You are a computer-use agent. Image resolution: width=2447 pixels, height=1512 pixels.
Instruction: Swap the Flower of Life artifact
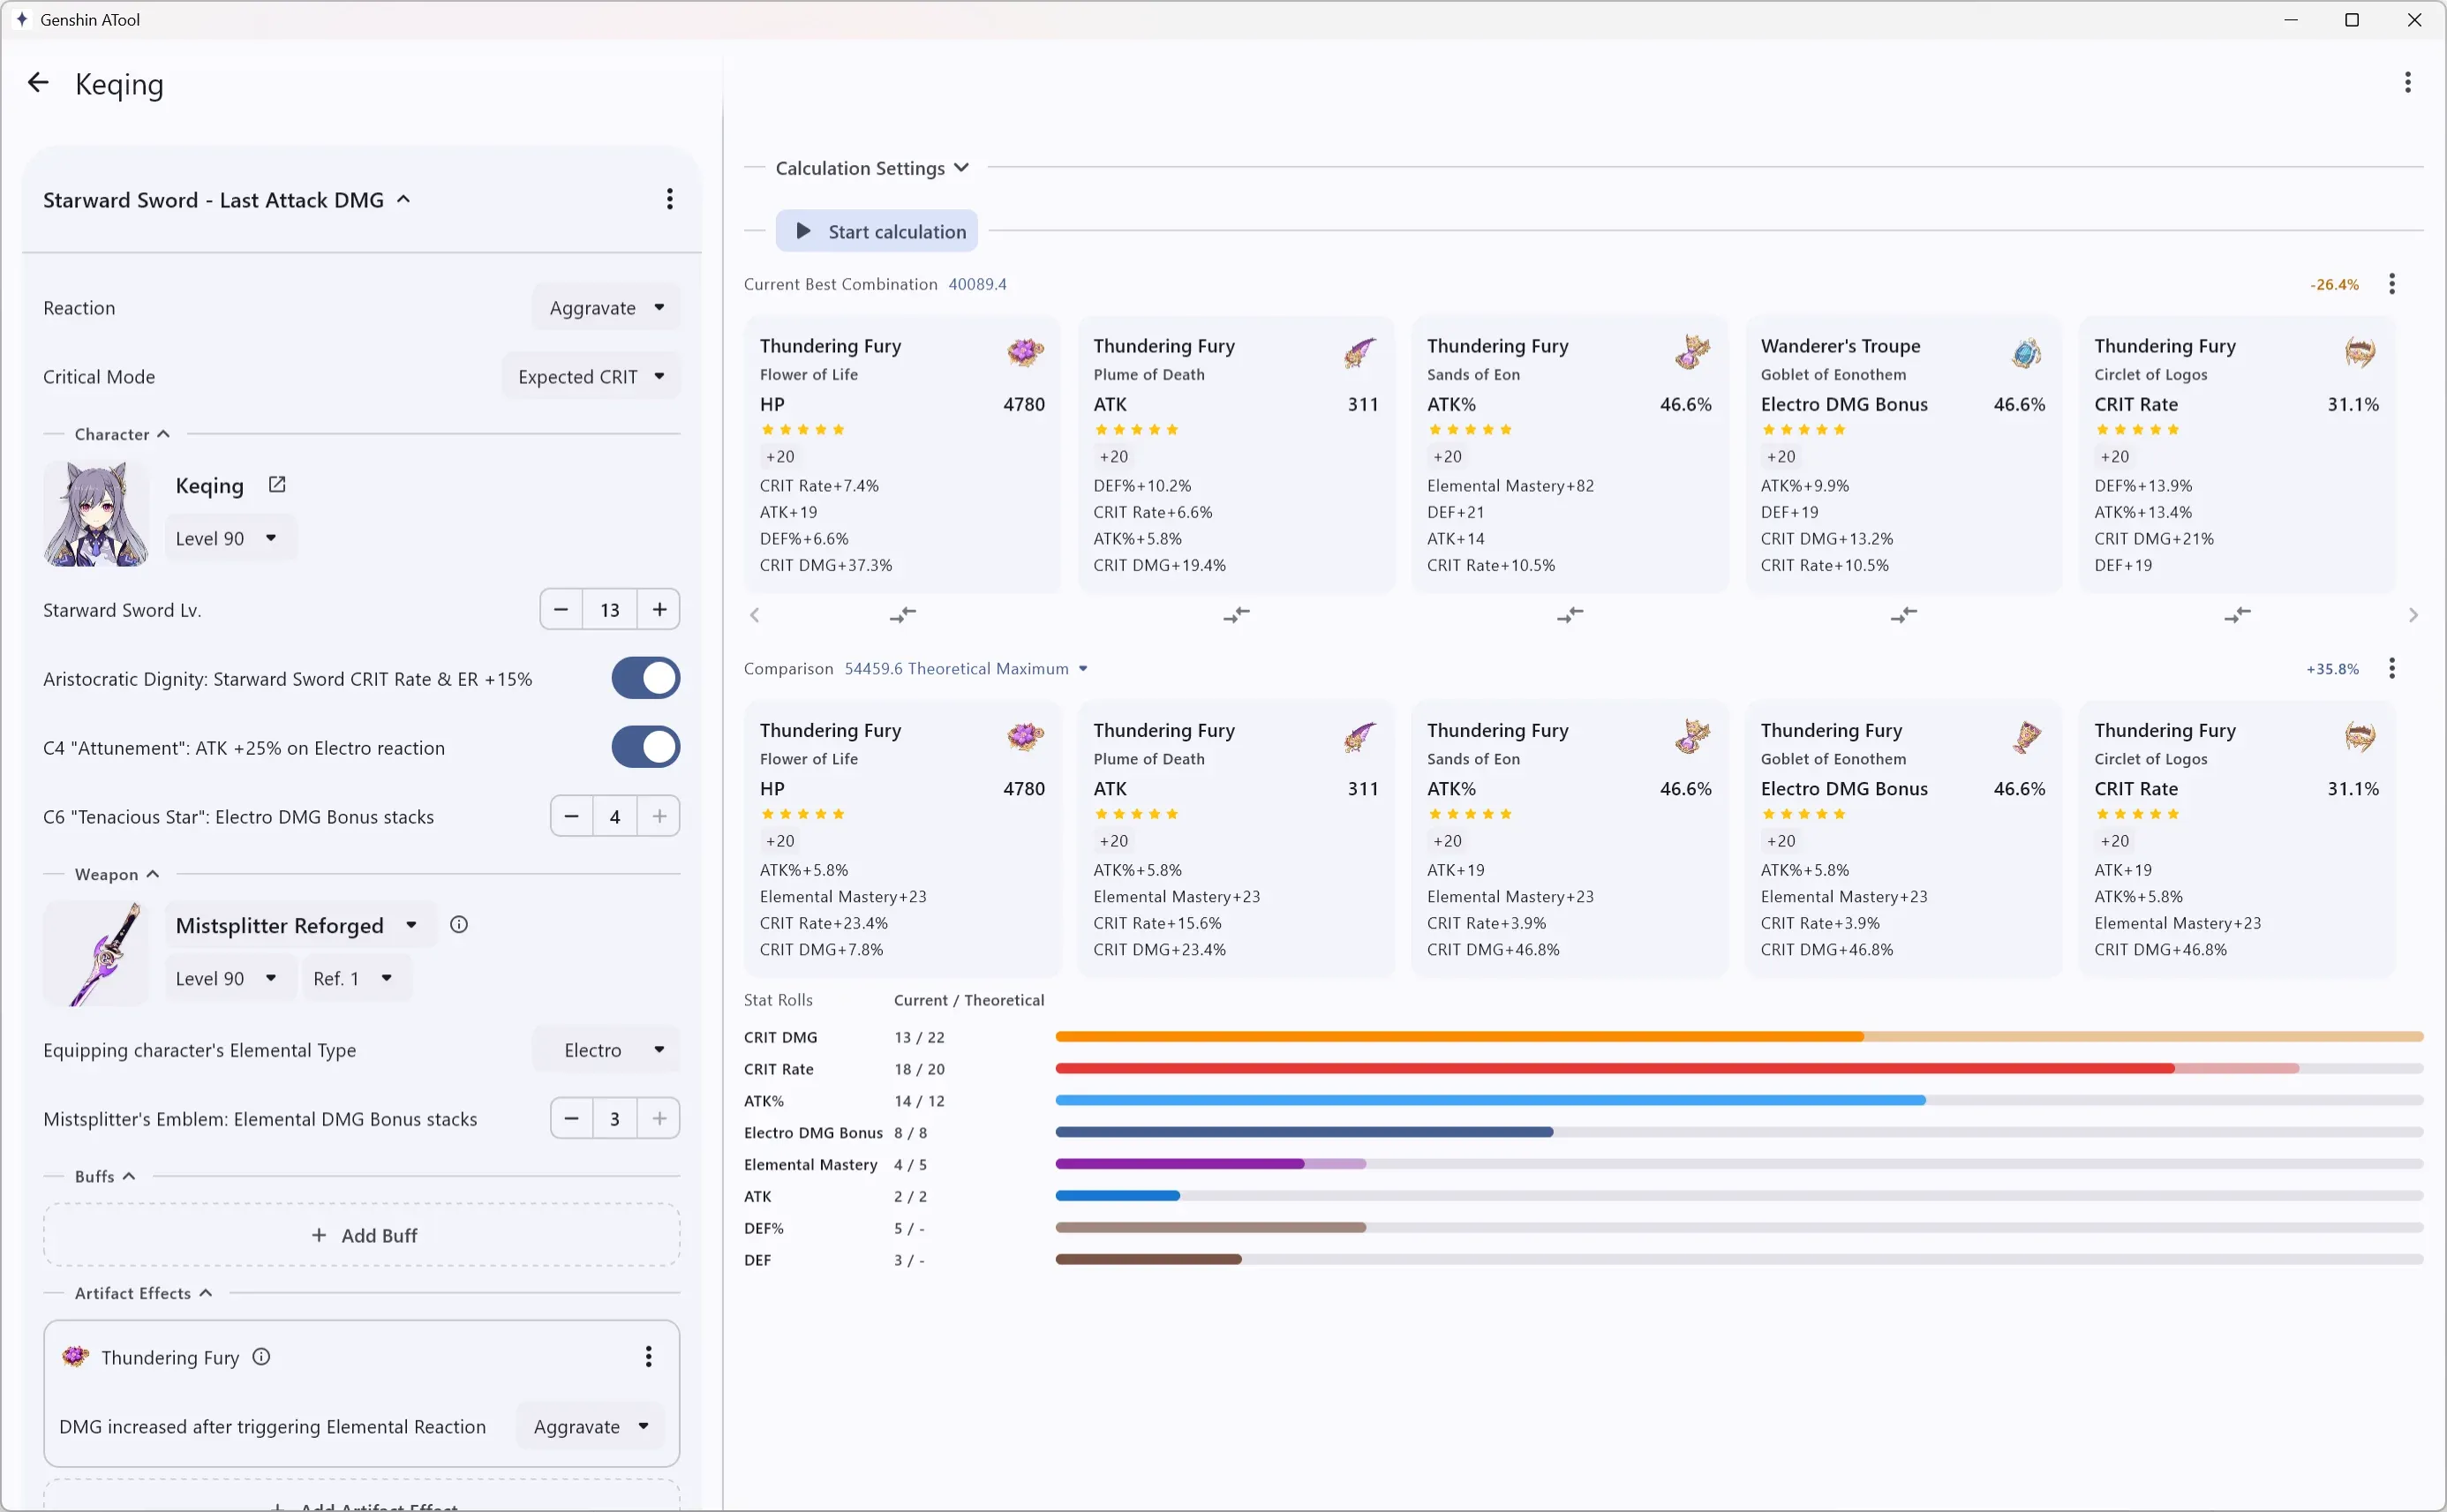click(902, 615)
